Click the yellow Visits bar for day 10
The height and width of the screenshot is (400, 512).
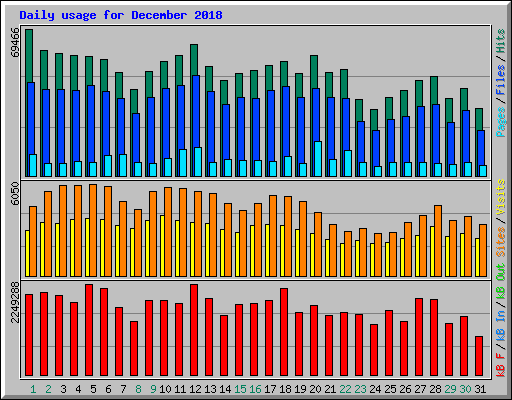[x=162, y=246]
